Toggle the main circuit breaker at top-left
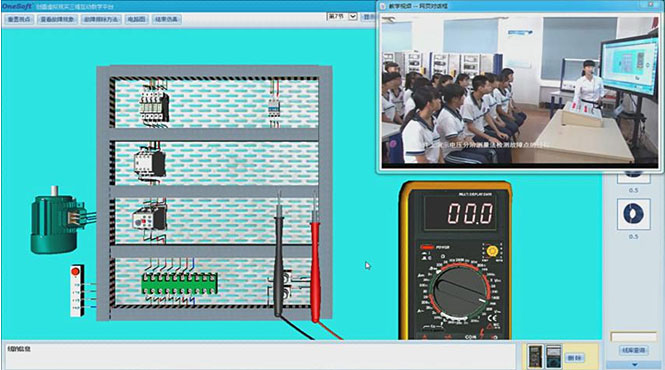 click(x=154, y=107)
